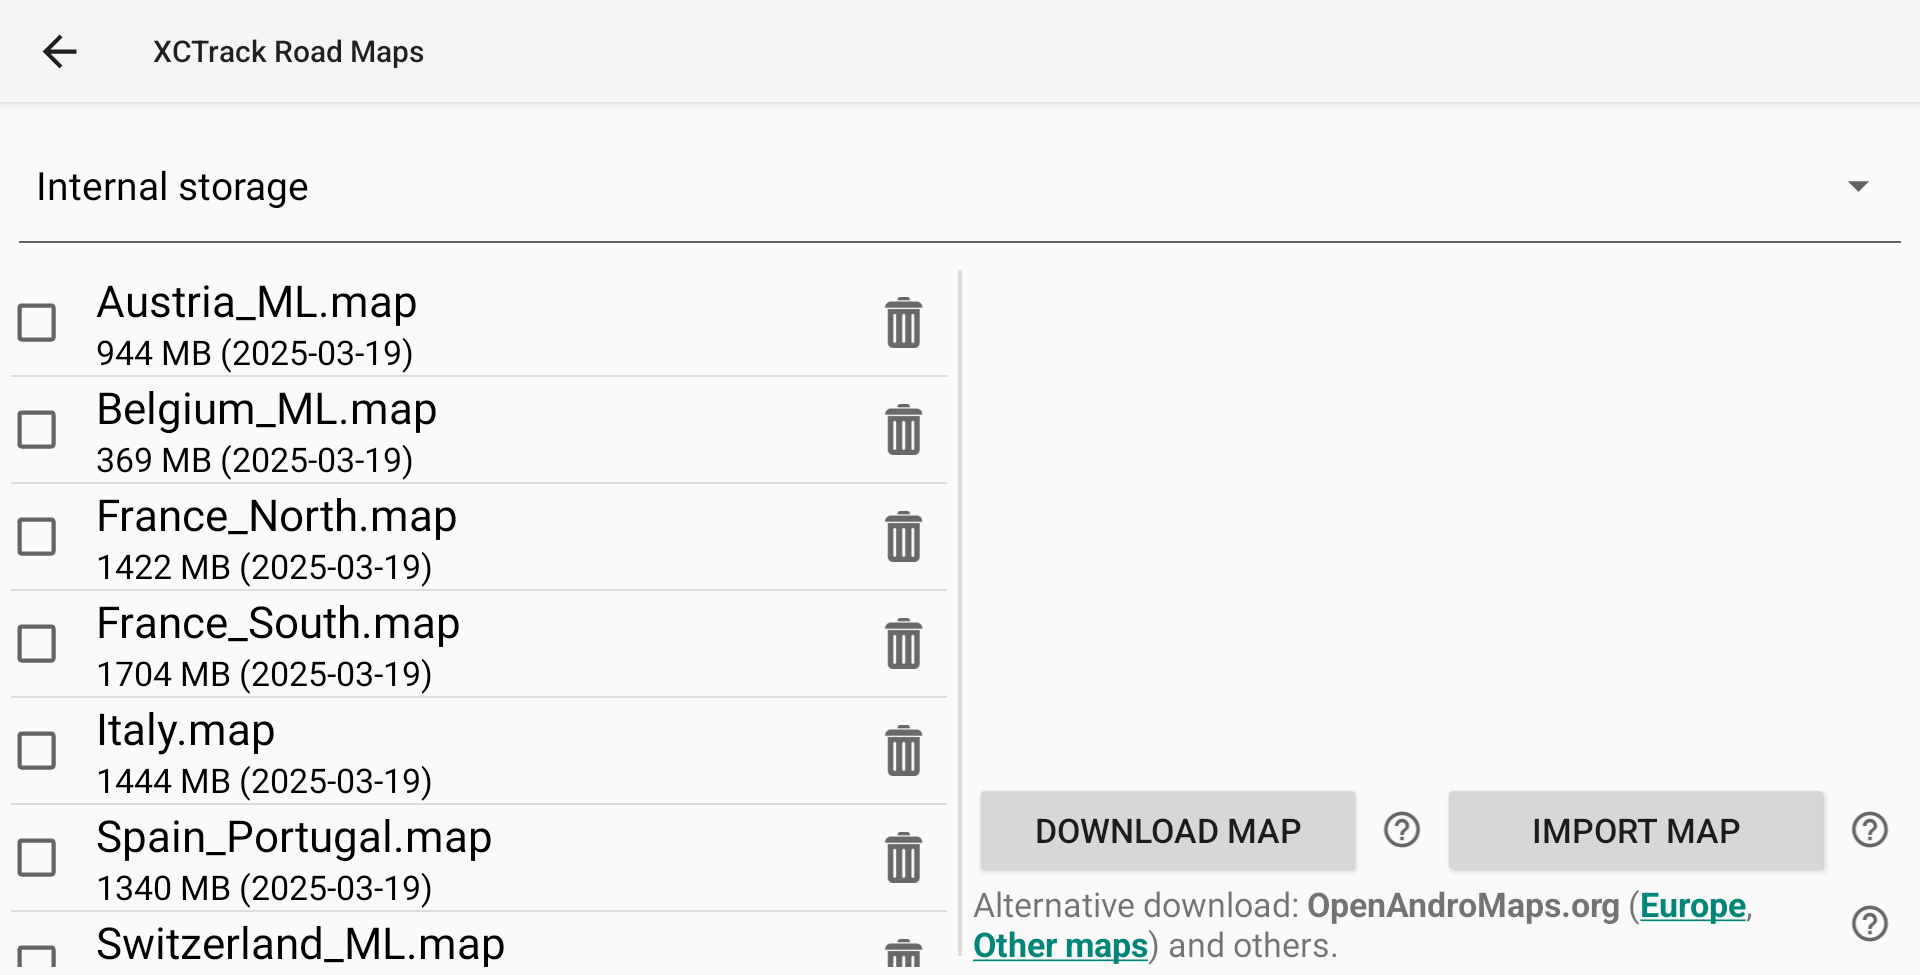The width and height of the screenshot is (1920, 975).
Task: Select the Belgium_ML.map file name
Action: (x=267, y=409)
